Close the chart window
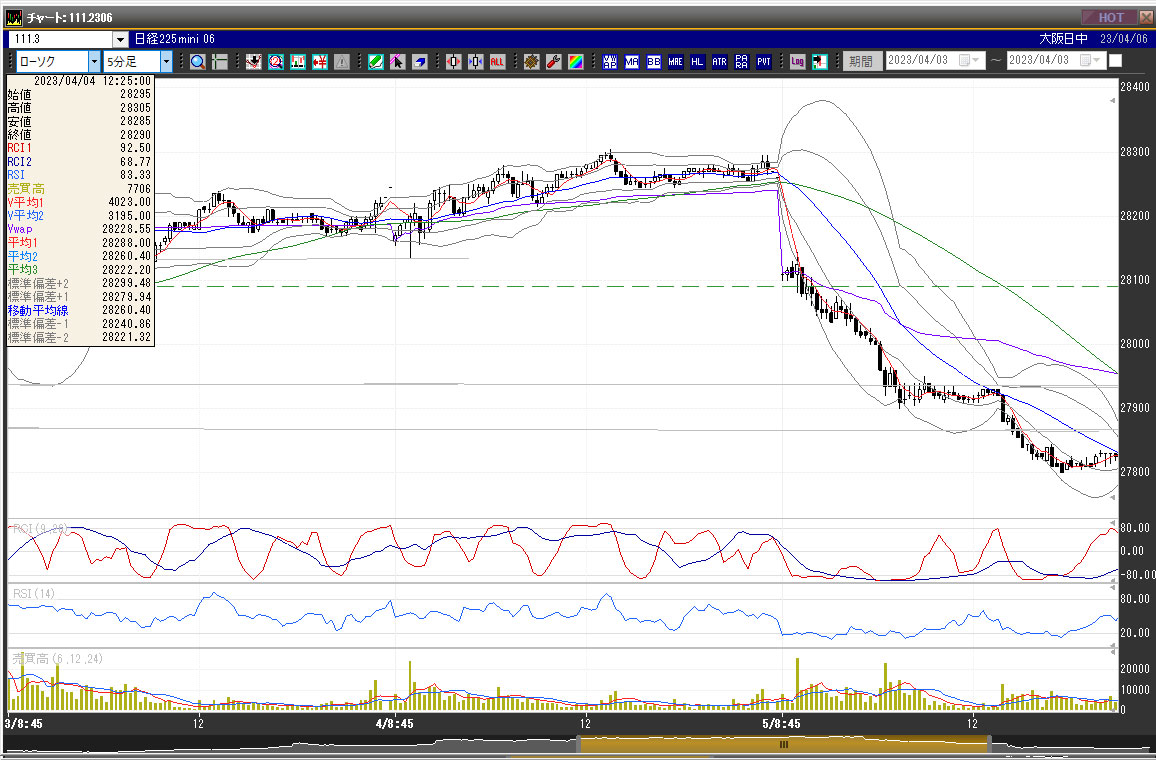1156x760 pixels. coord(1146,18)
